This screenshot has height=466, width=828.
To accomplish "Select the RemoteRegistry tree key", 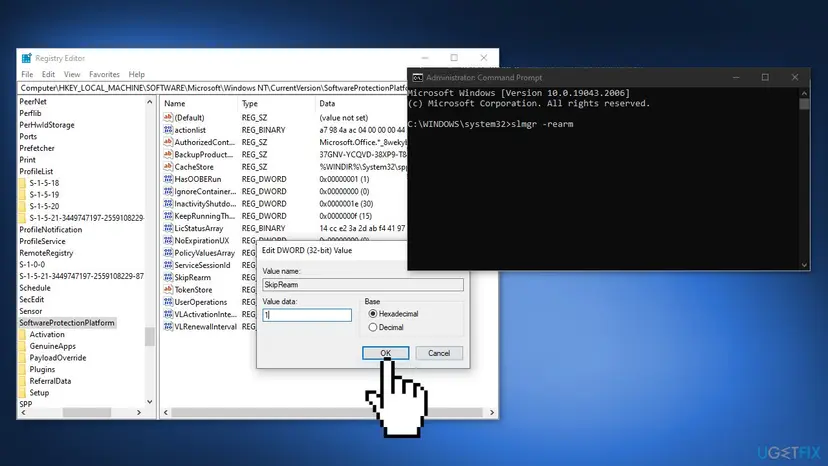I will pos(46,253).
